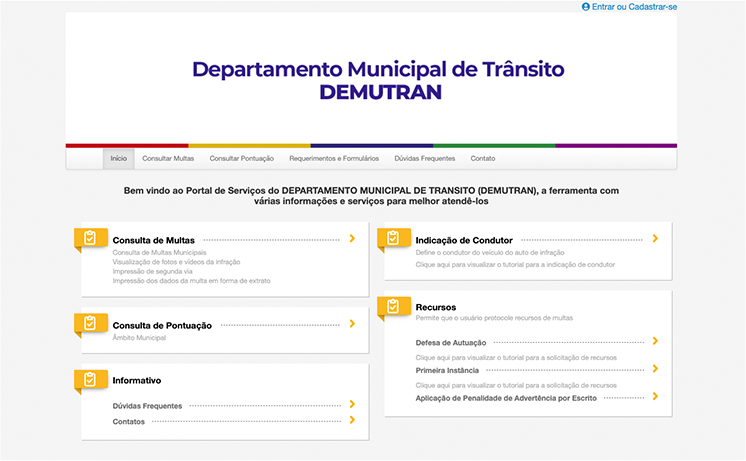Open tutorial link below Defesa de Autuação

coord(516,357)
